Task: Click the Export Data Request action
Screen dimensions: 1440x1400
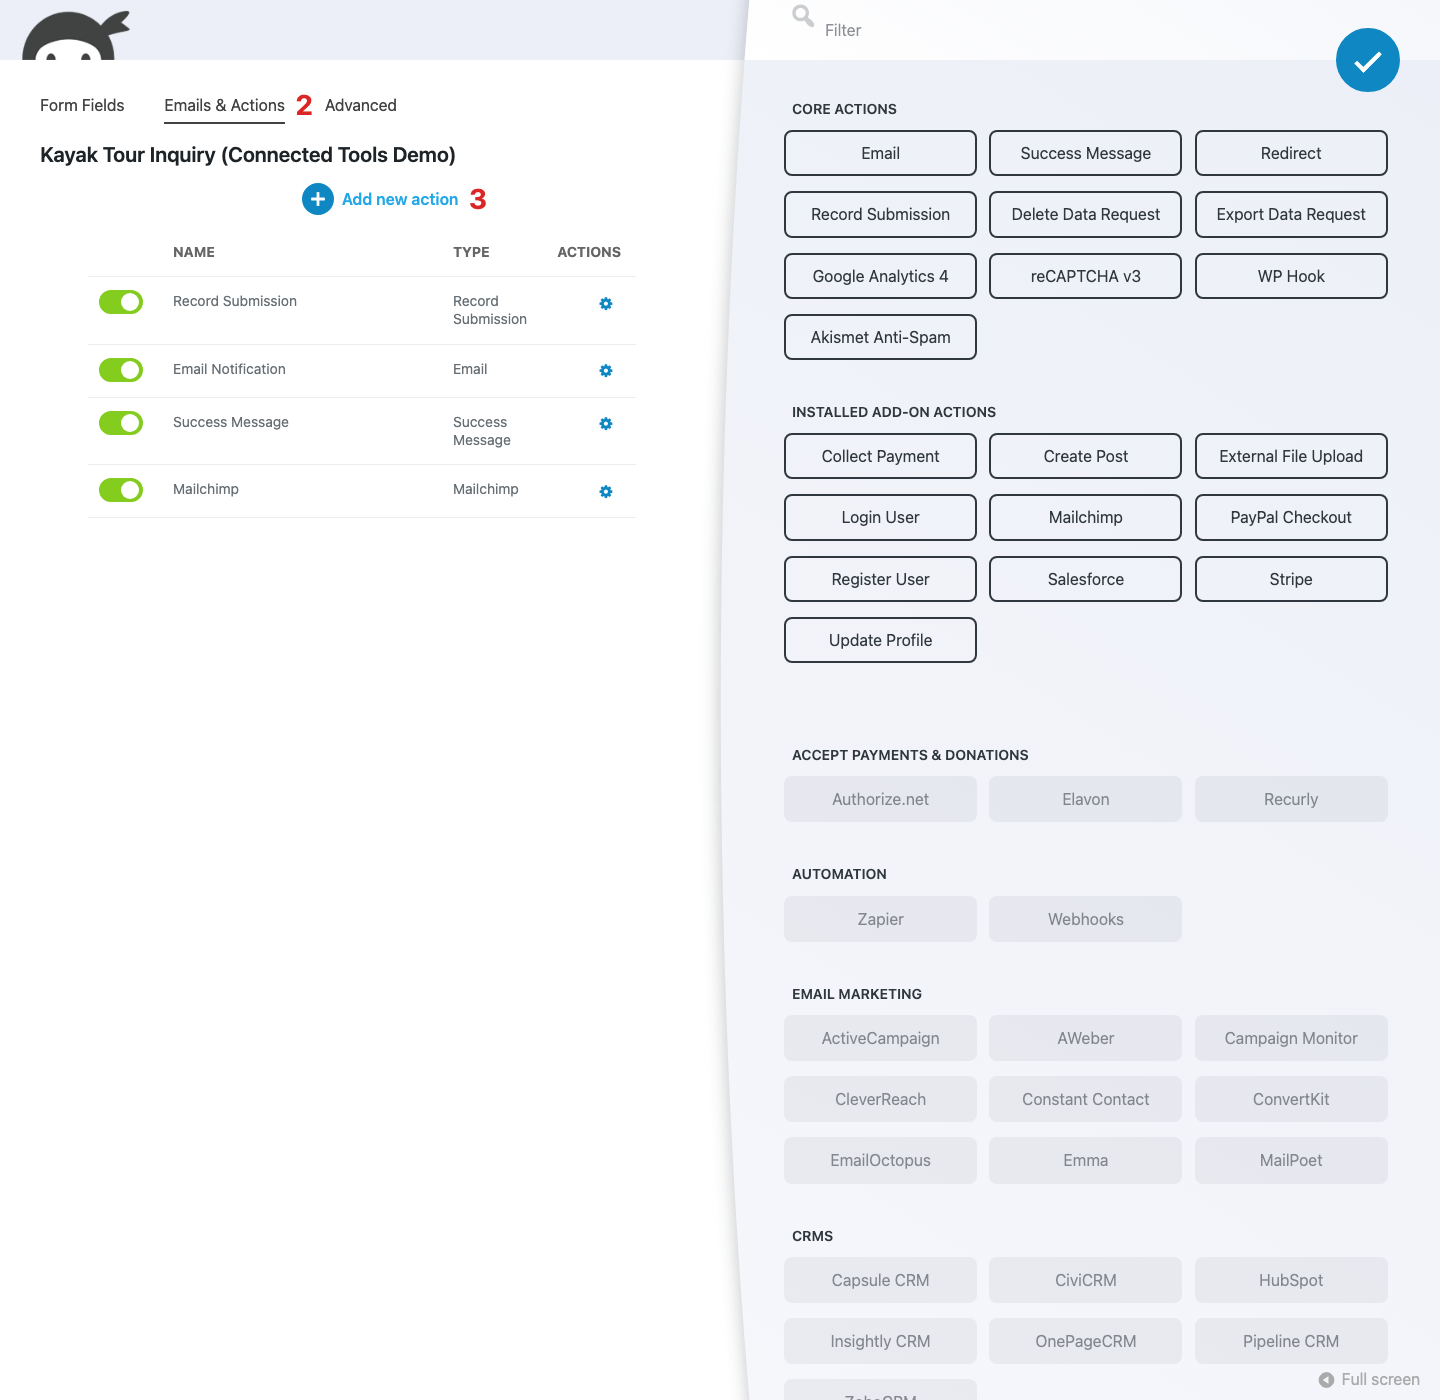Action: click(x=1291, y=214)
